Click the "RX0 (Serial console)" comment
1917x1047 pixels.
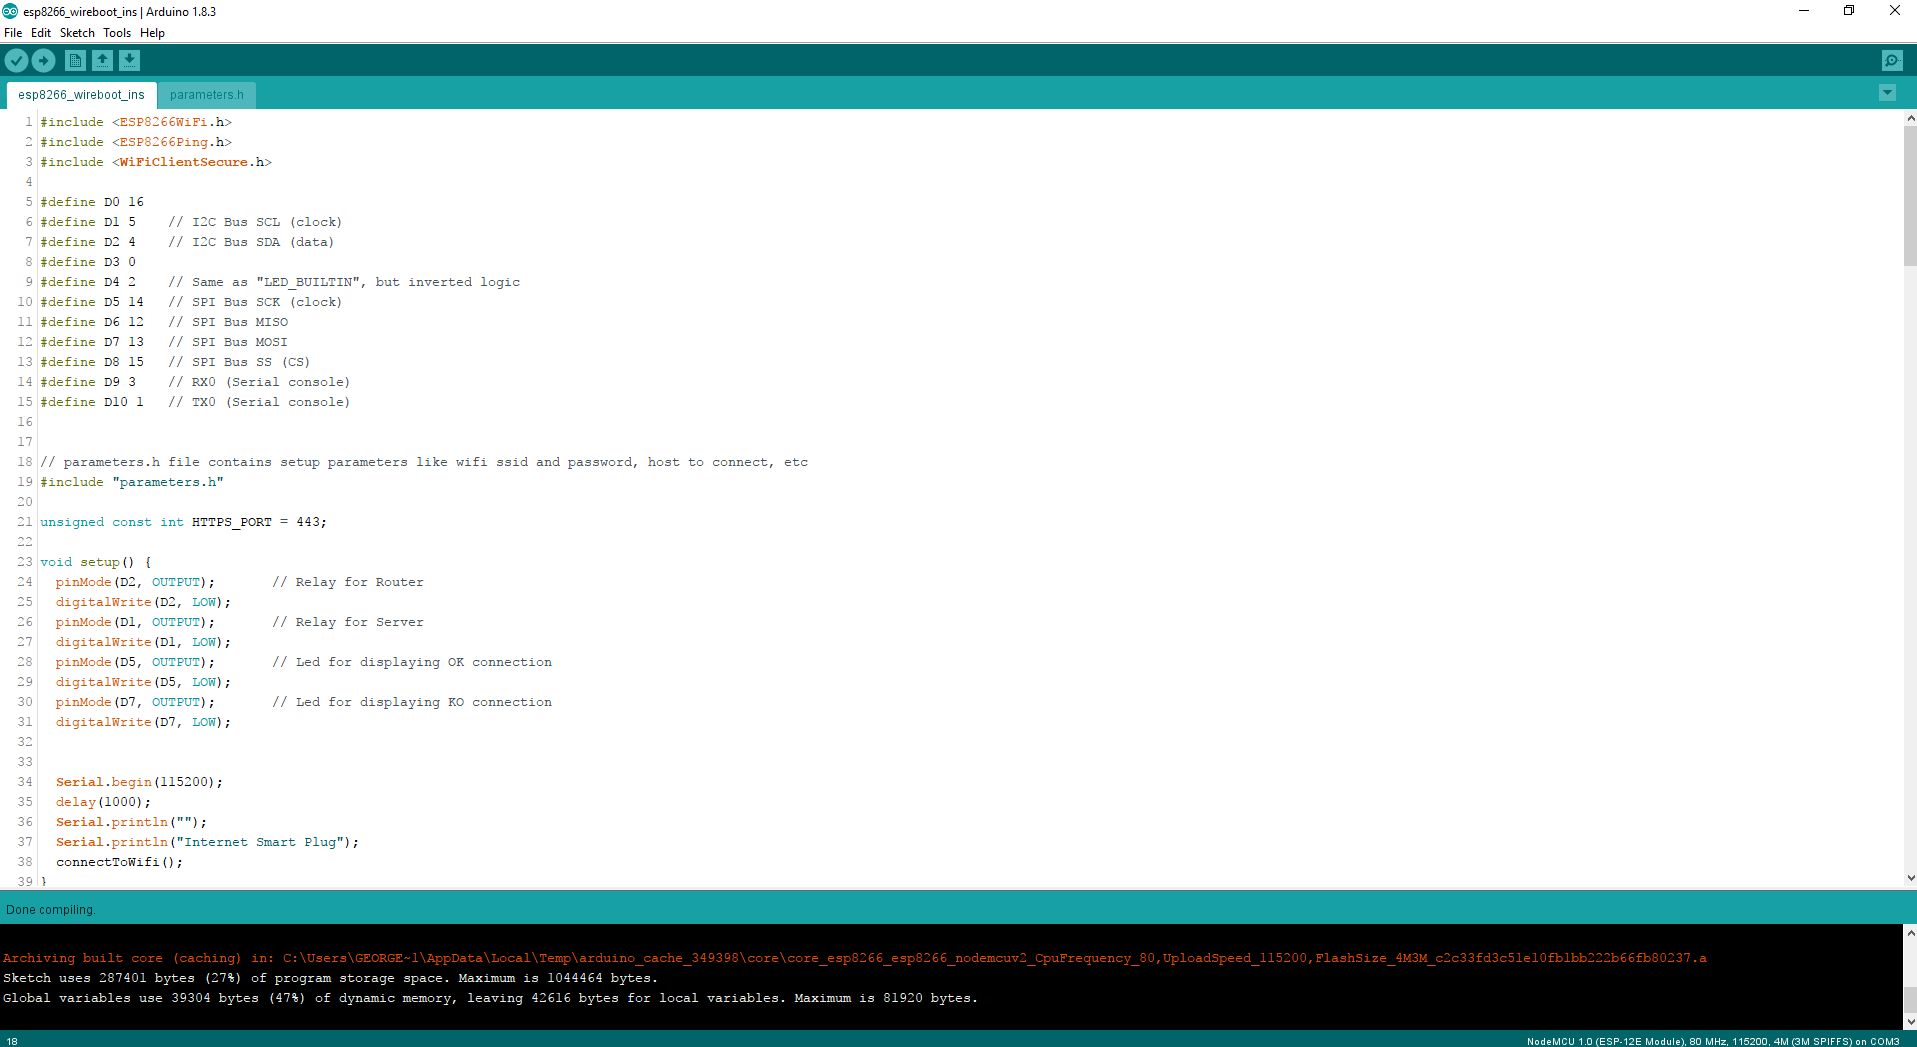click(259, 382)
